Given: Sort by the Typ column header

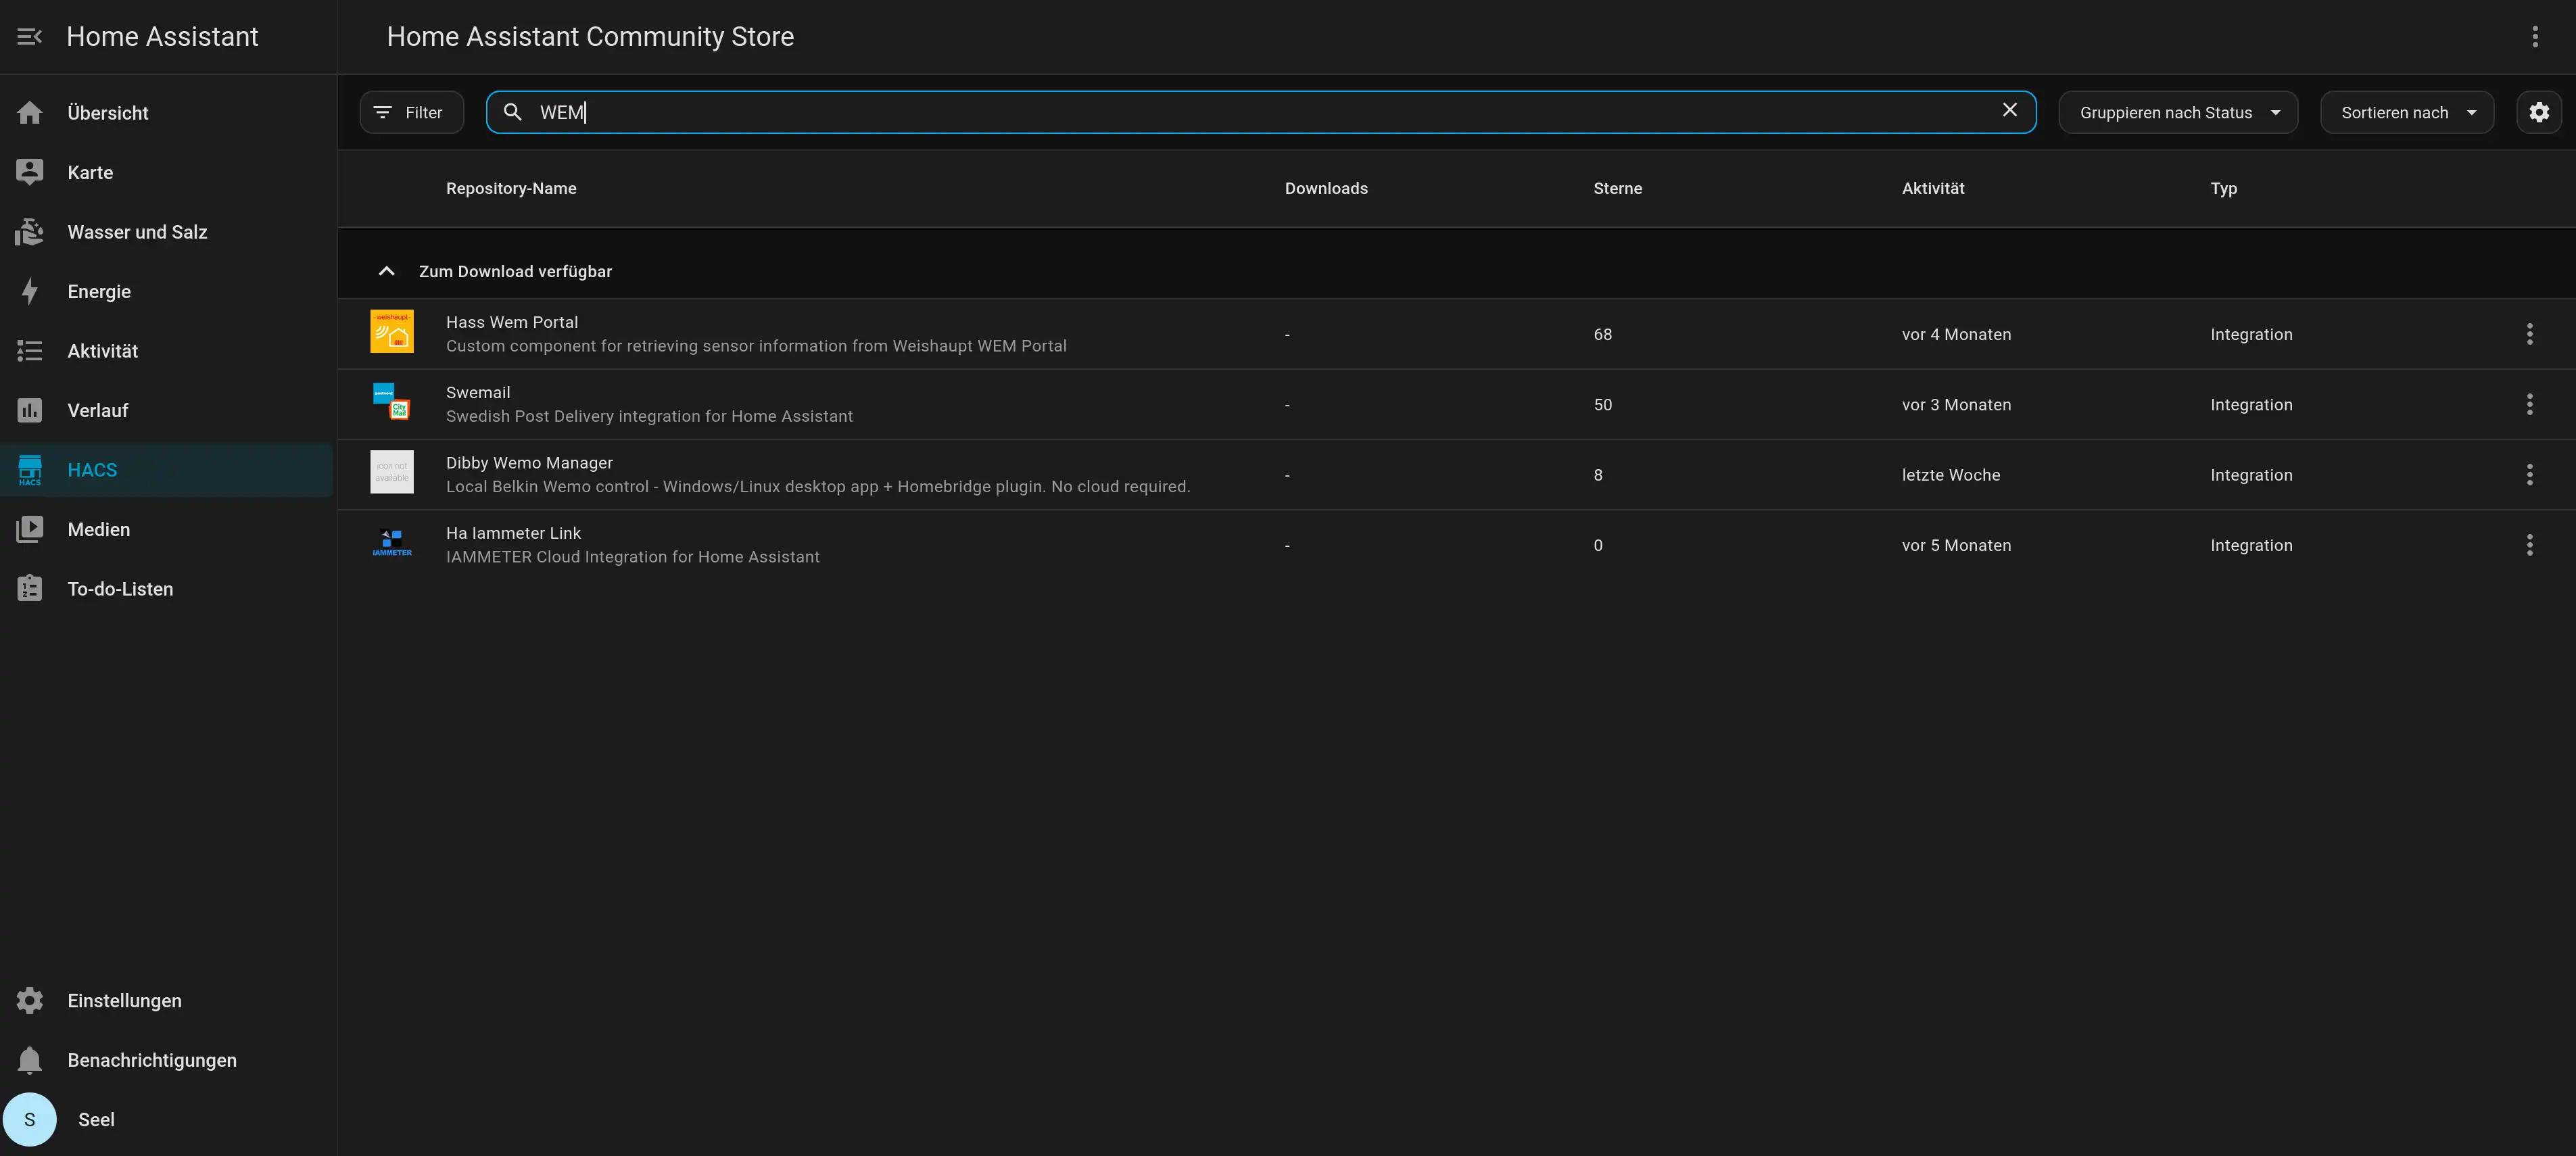Looking at the screenshot, I should pyautogui.click(x=2223, y=189).
